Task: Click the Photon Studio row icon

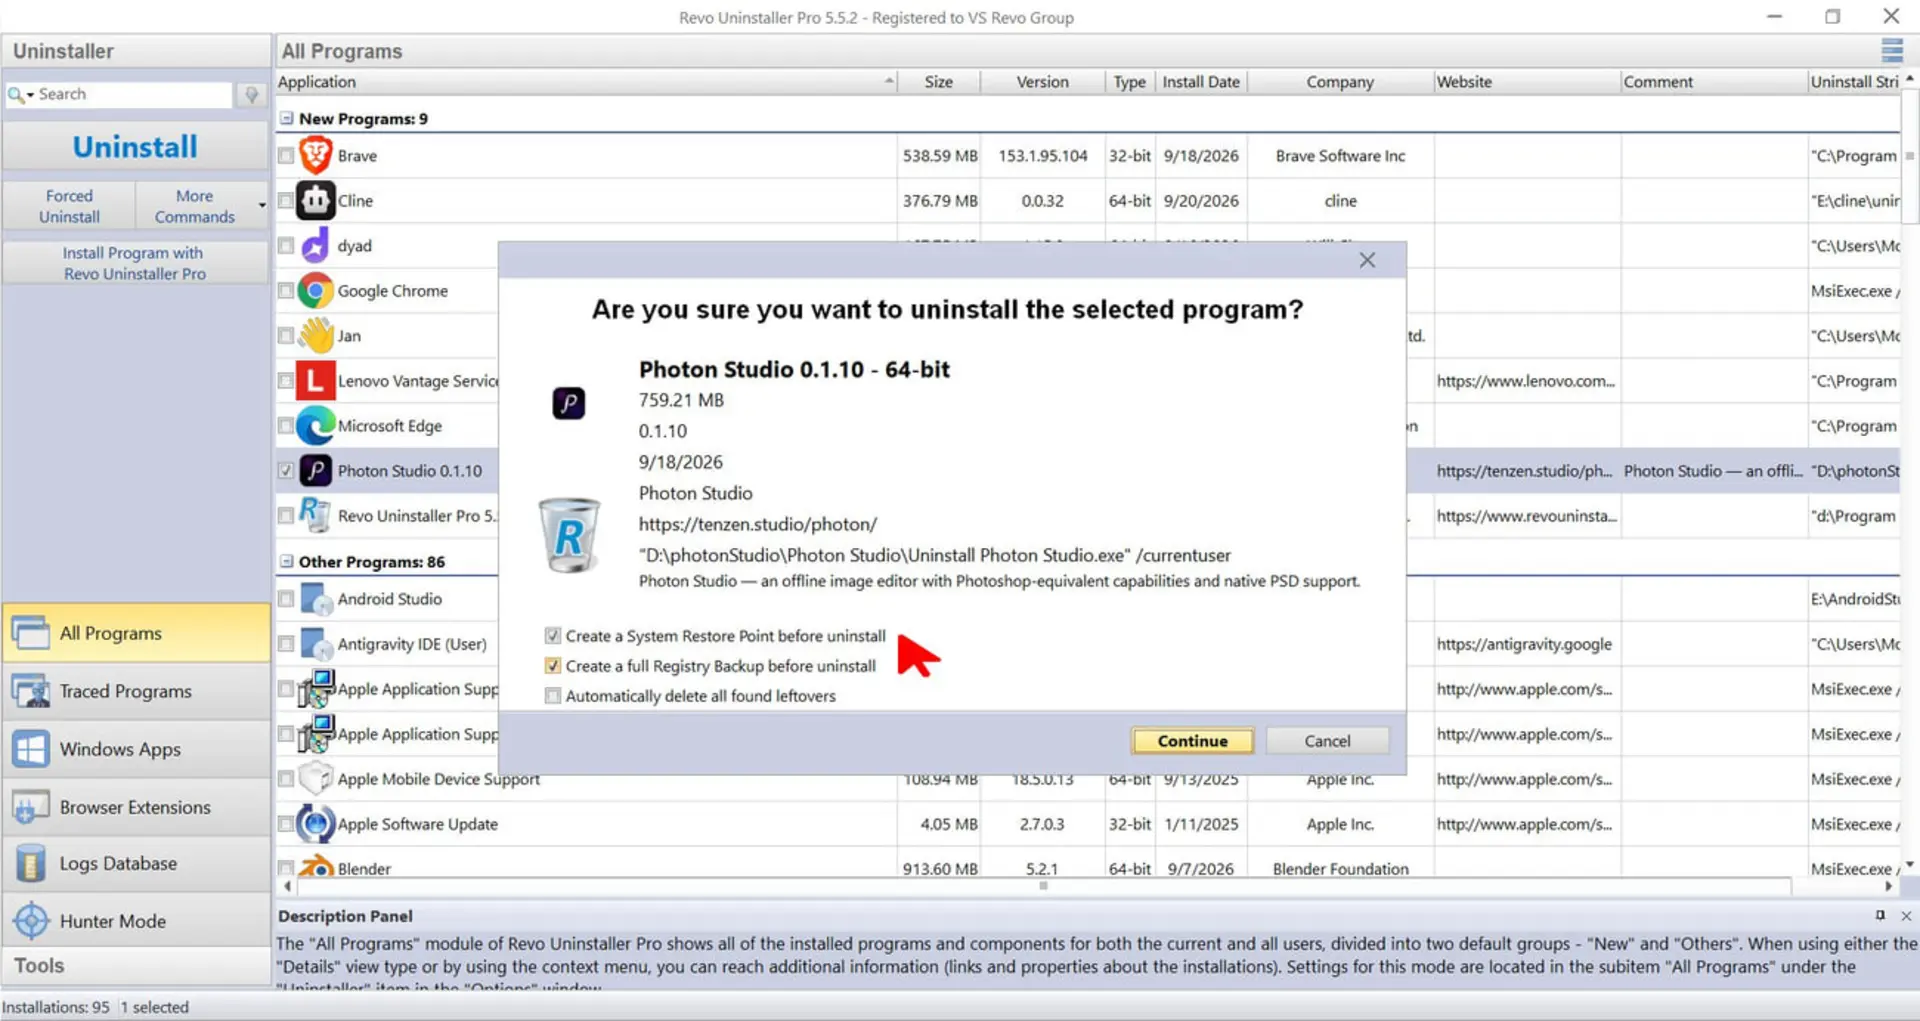Action: 315,471
